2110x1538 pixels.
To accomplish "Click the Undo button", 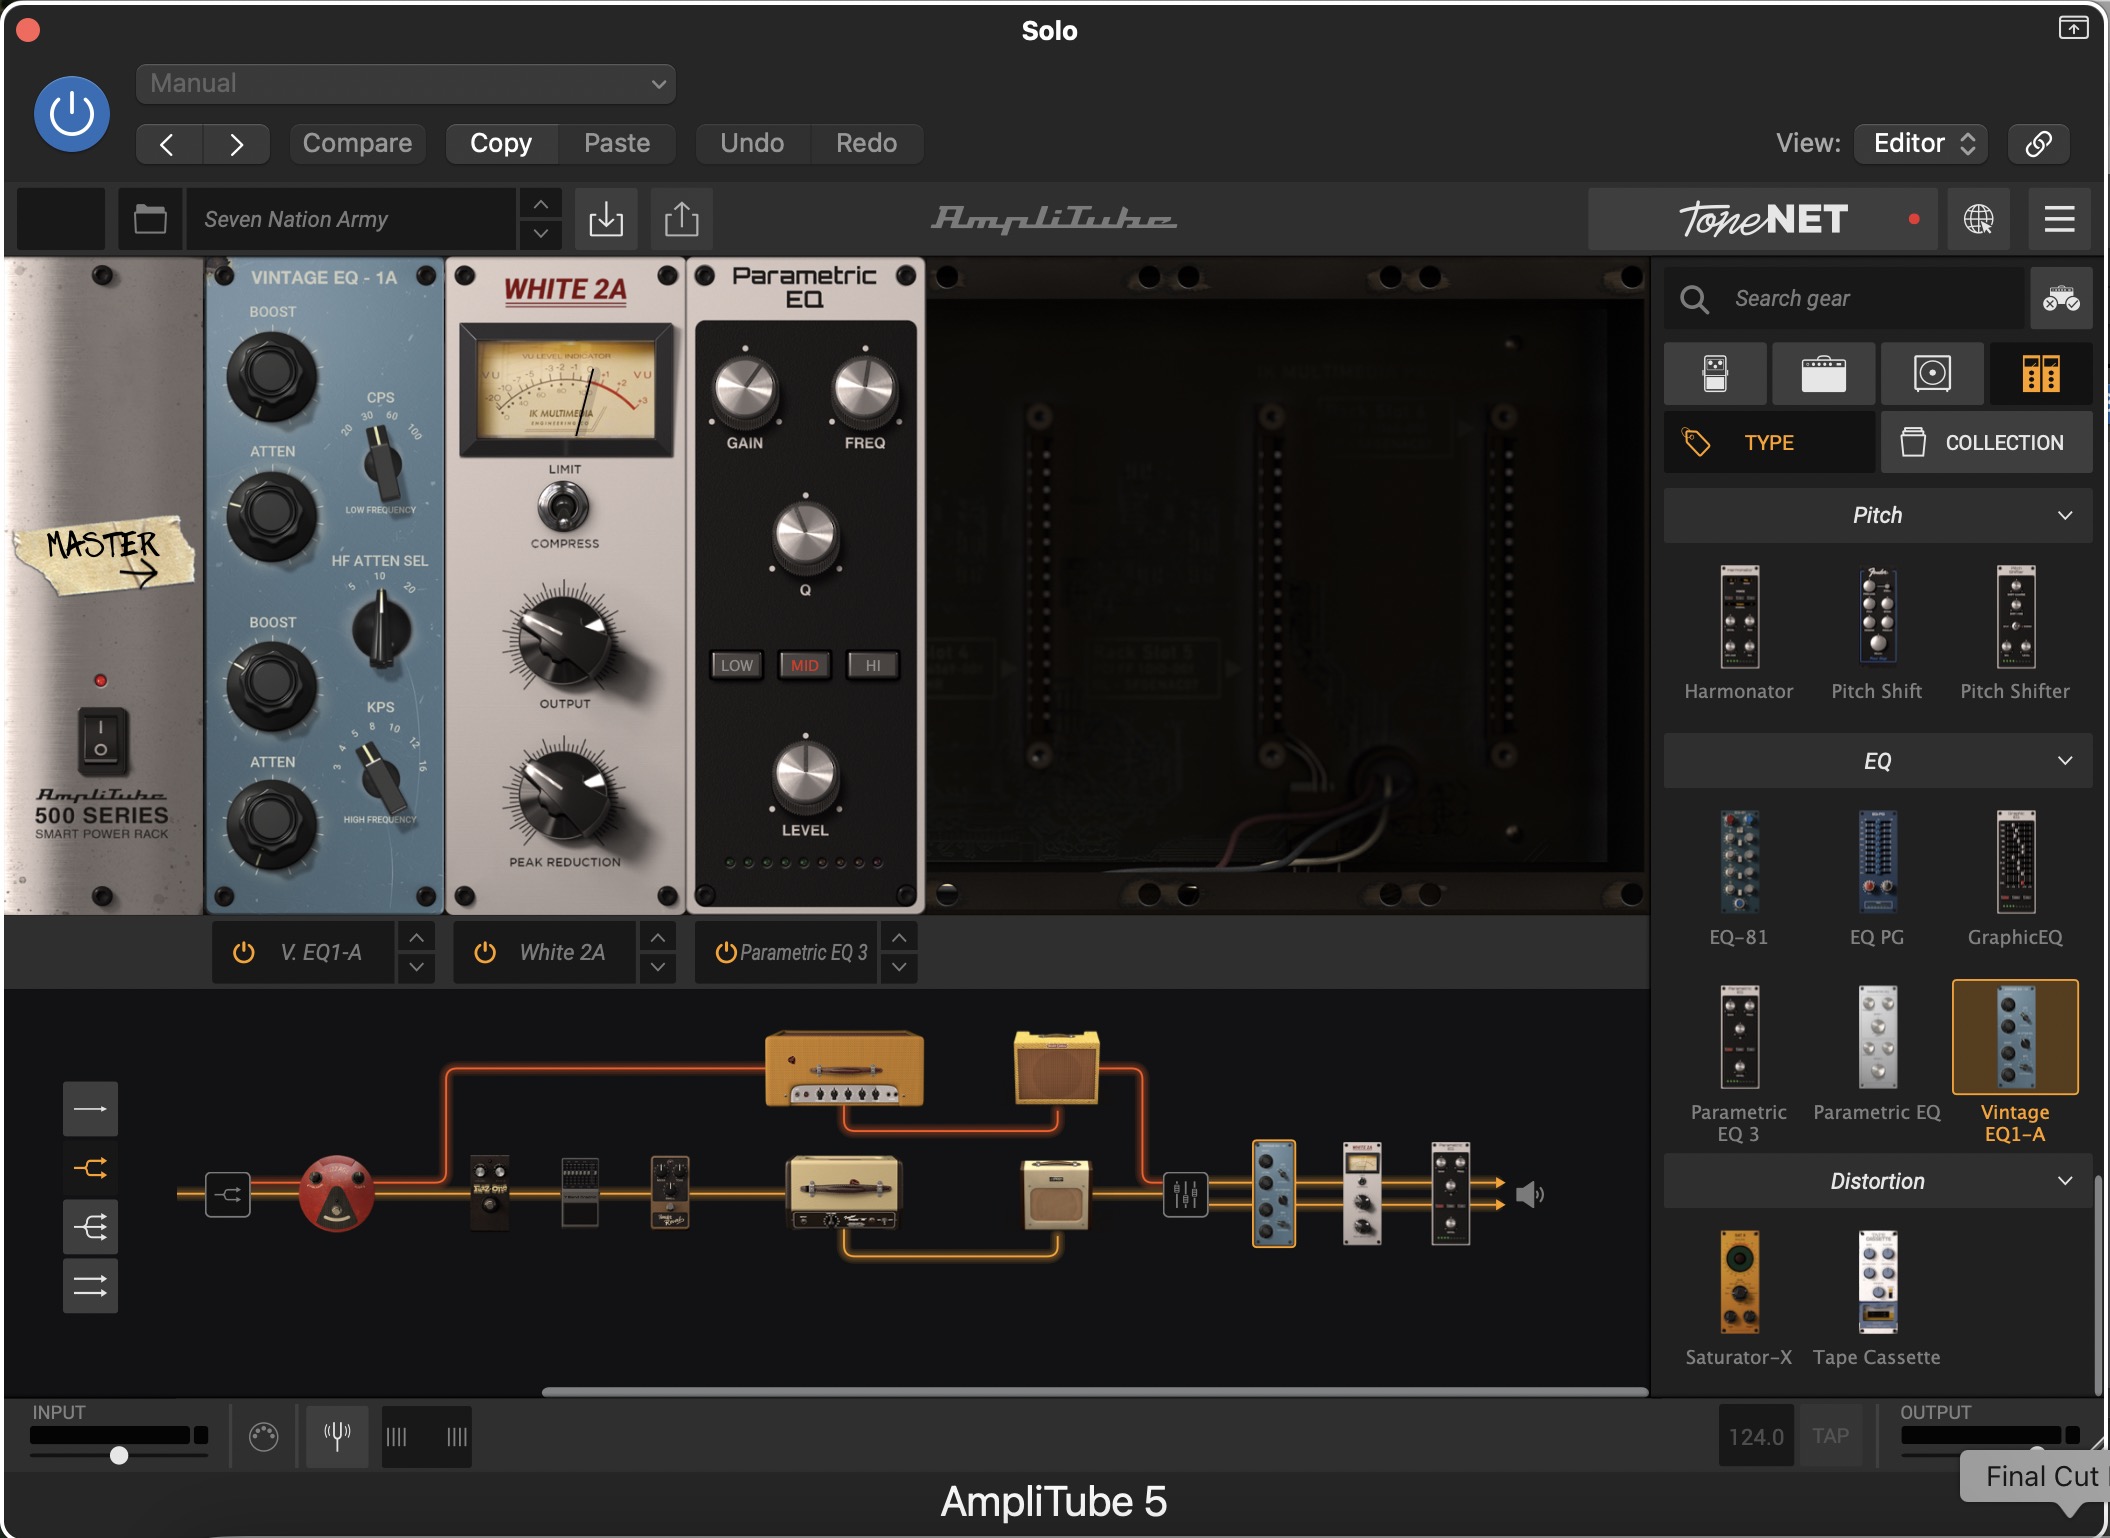I will 752,143.
